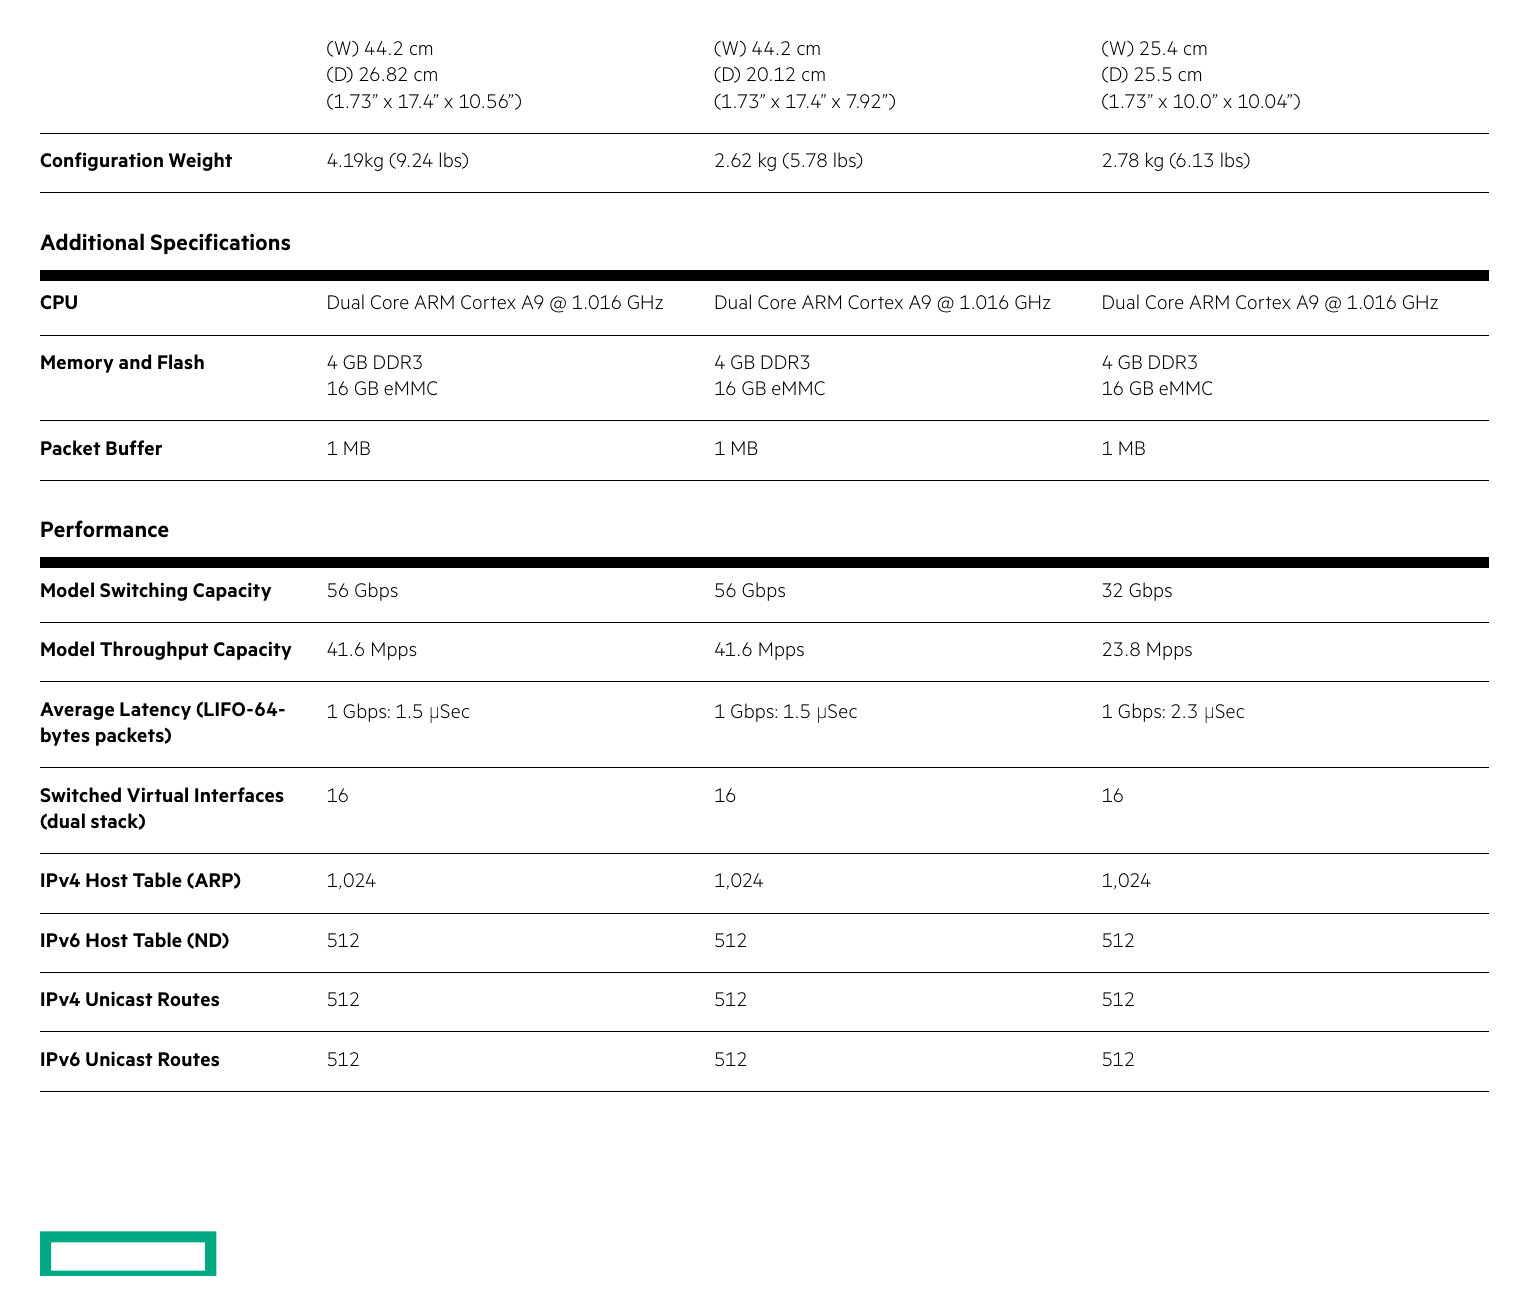Screen dimensions: 1529x1316
Task: Click the 32 Gbps switching capacity value
Action: click(x=1137, y=591)
